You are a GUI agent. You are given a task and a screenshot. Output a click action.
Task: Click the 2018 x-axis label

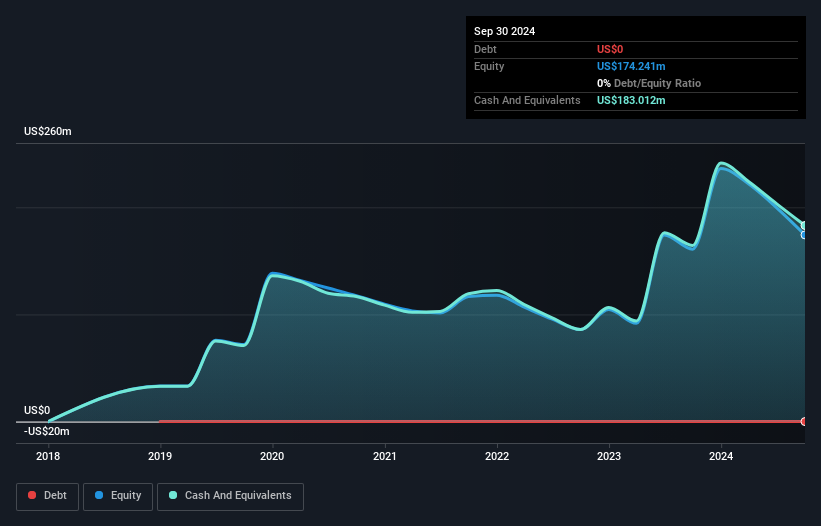(48, 456)
